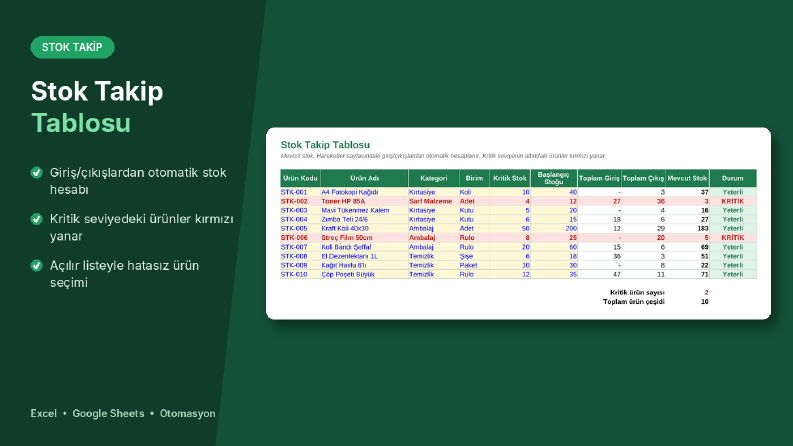This screenshot has width=793, height=446.
Task: Click the checkmark icon beside 'Kritik seviyedeki ürünler'
Action: 36,219
